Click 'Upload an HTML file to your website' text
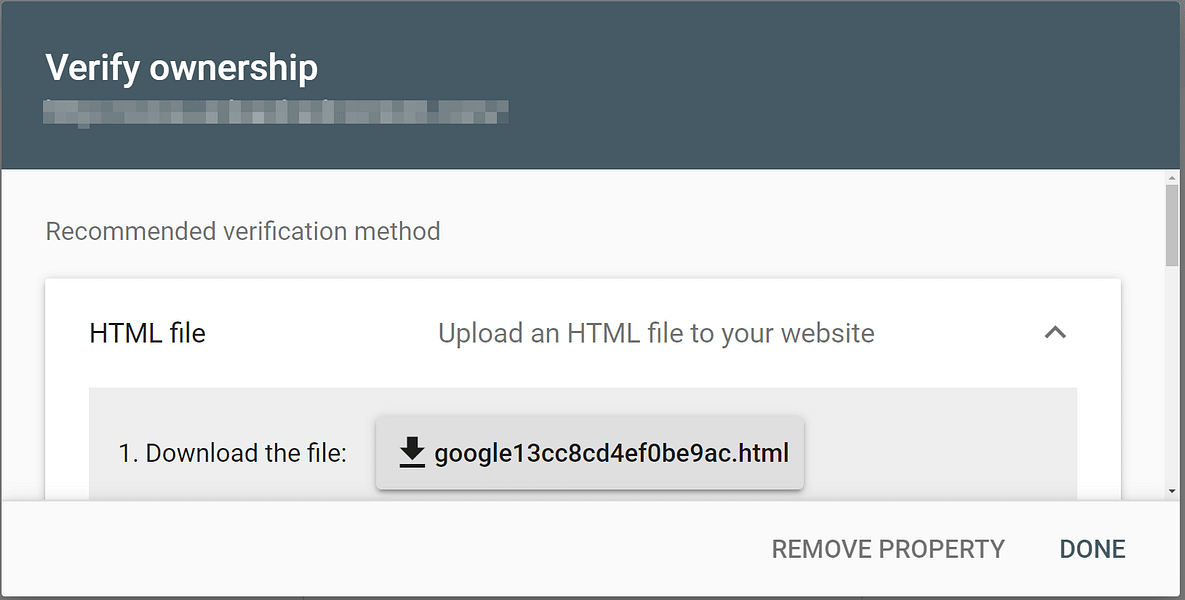This screenshot has height=600, width=1185. pyautogui.click(x=655, y=333)
